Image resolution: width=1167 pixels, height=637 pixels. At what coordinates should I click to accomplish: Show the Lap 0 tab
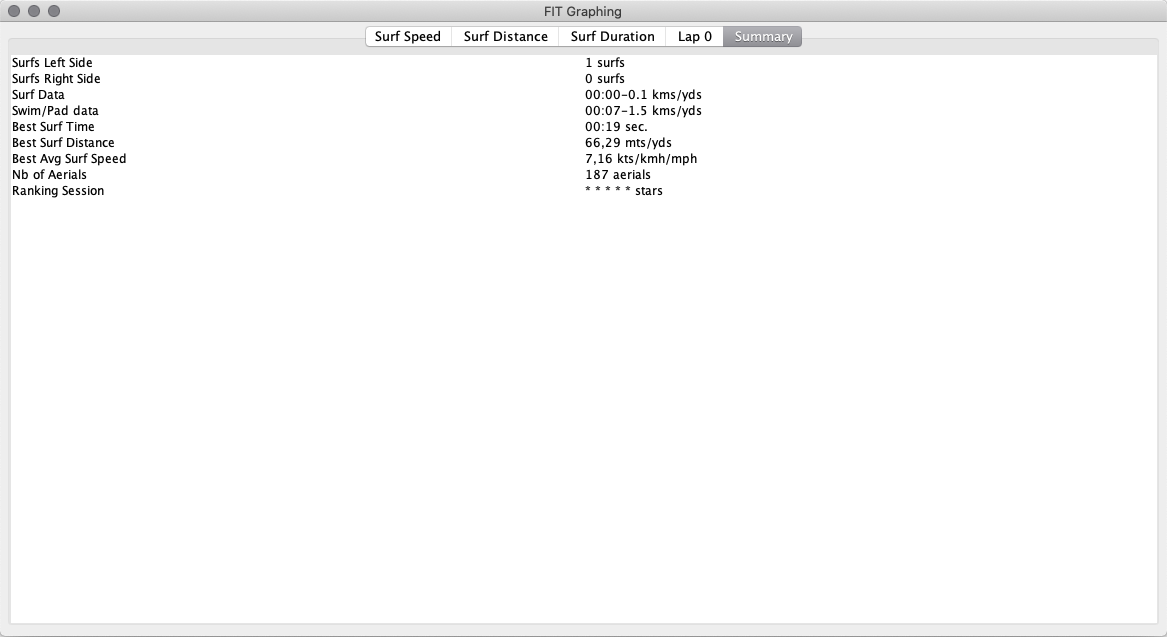tap(694, 36)
